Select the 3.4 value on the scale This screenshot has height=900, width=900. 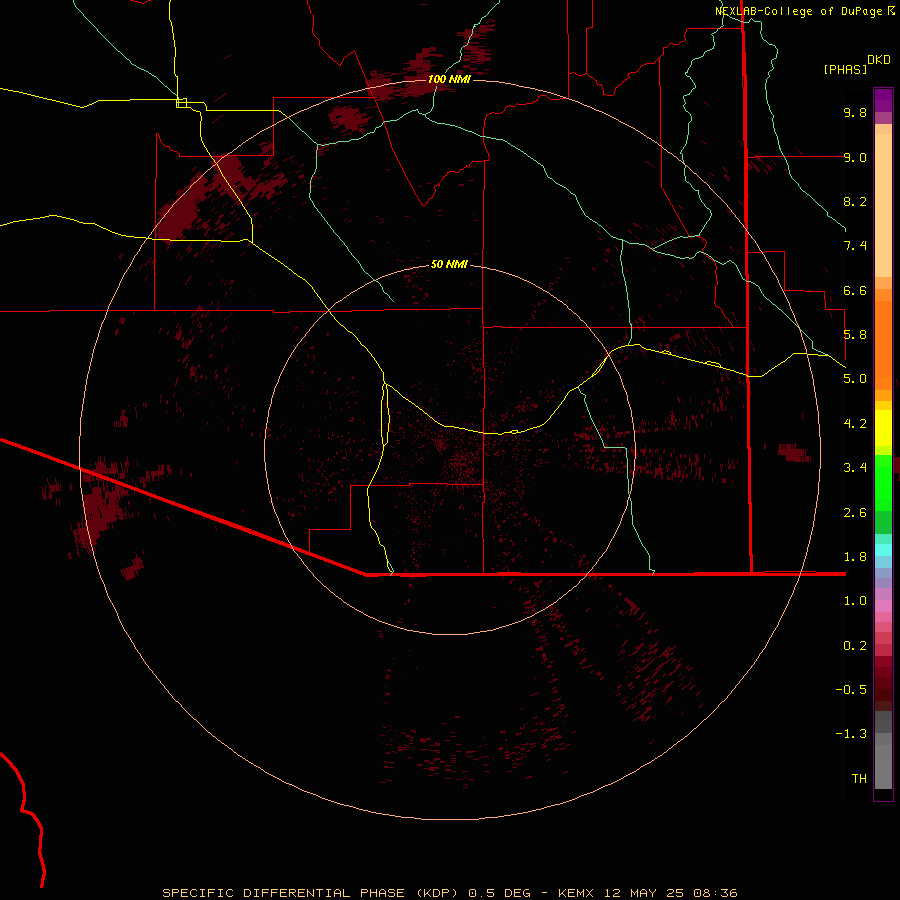855,468
